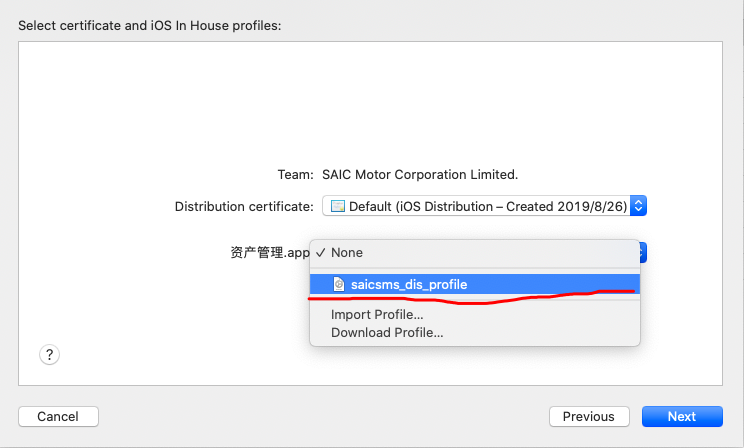The image size is (744, 448).
Task: Open help with the question mark button
Action: click(49, 355)
